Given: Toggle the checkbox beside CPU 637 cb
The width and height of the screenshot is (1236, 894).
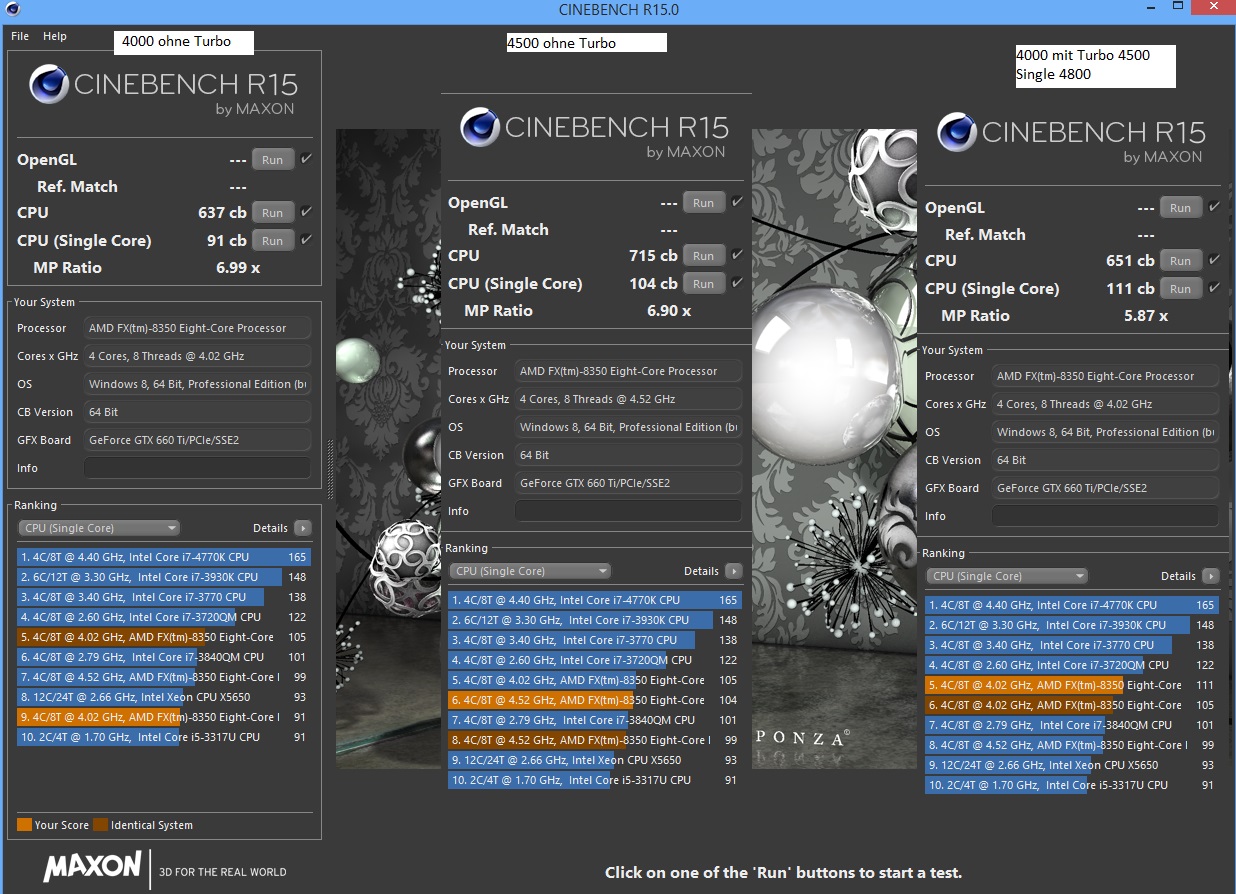Looking at the screenshot, I should pos(306,212).
